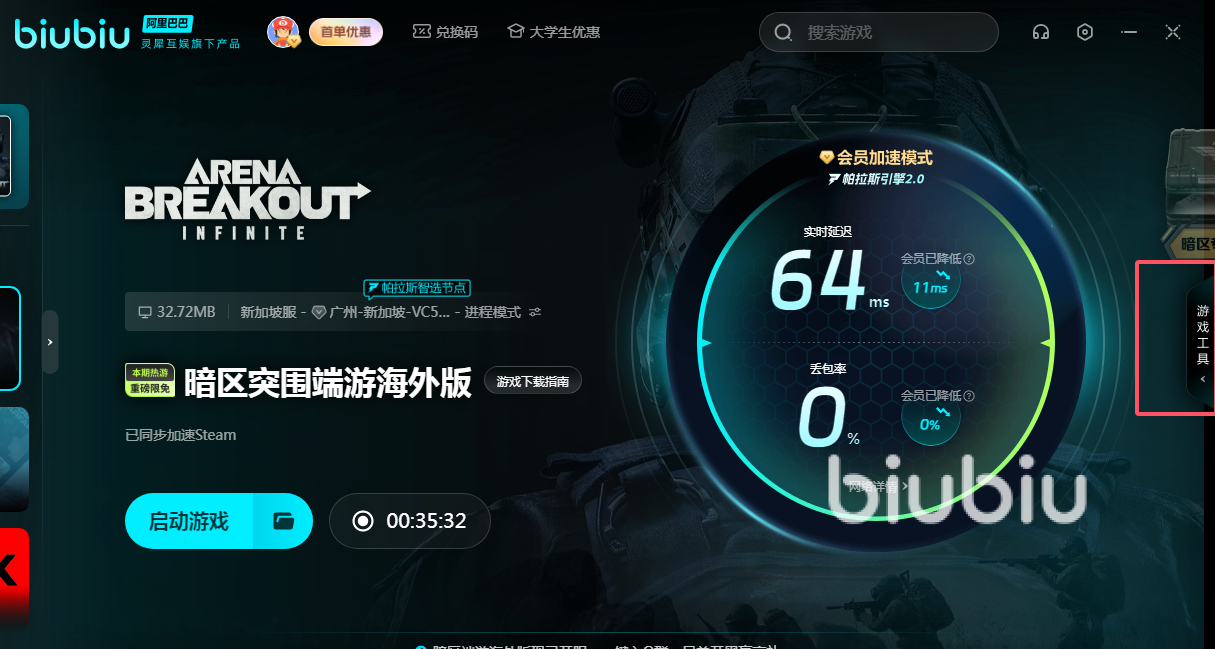Open settings via the hexagon gear icon
1215x649 pixels.
[1085, 32]
